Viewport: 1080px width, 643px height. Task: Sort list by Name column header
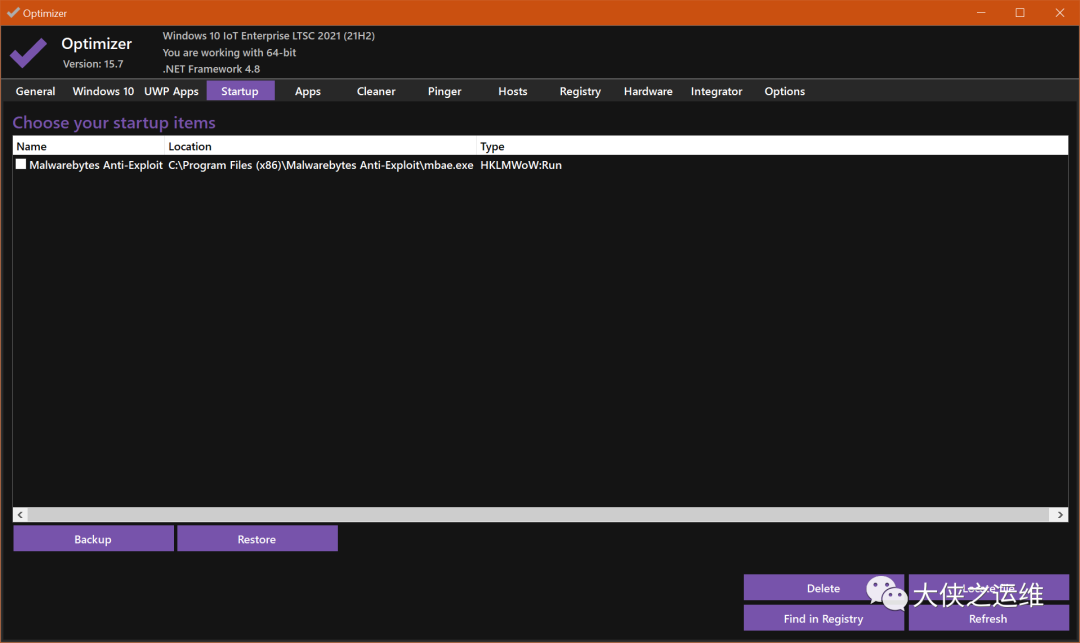pyautogui.click(x=89, y=146)
